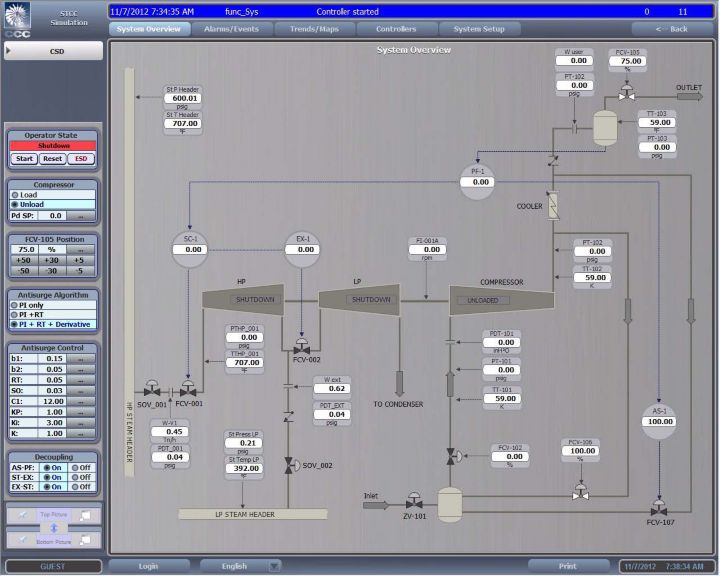Switch to the Alarms/Events tab

(232, 29)
